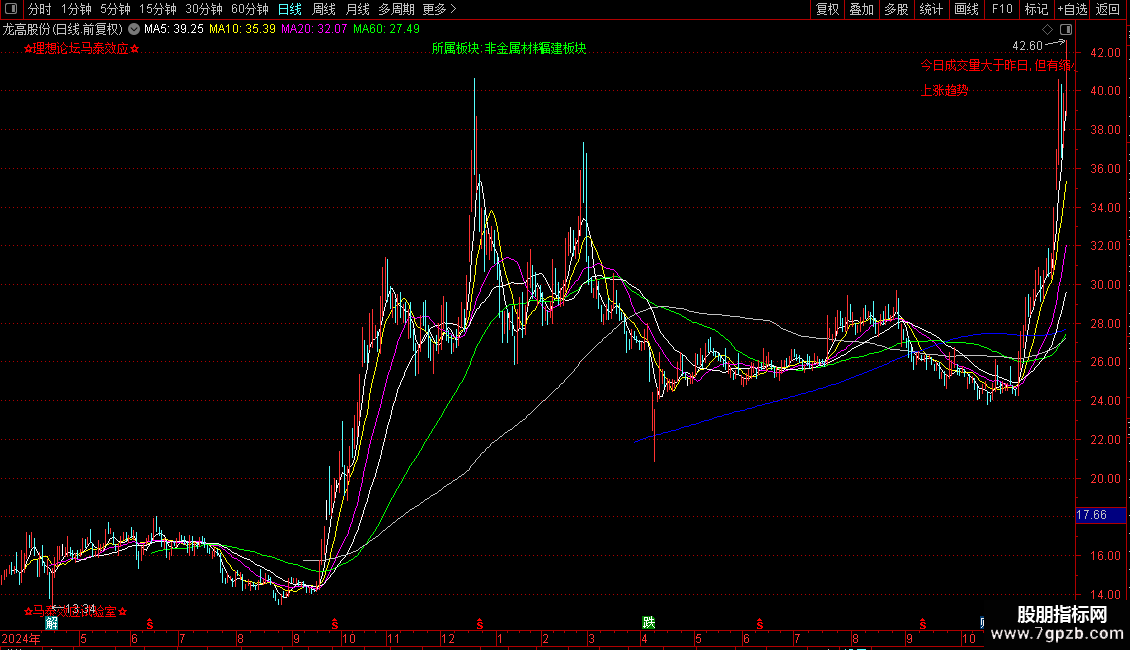
Task: Click 返回 to go back
Action: (1108, 9)
